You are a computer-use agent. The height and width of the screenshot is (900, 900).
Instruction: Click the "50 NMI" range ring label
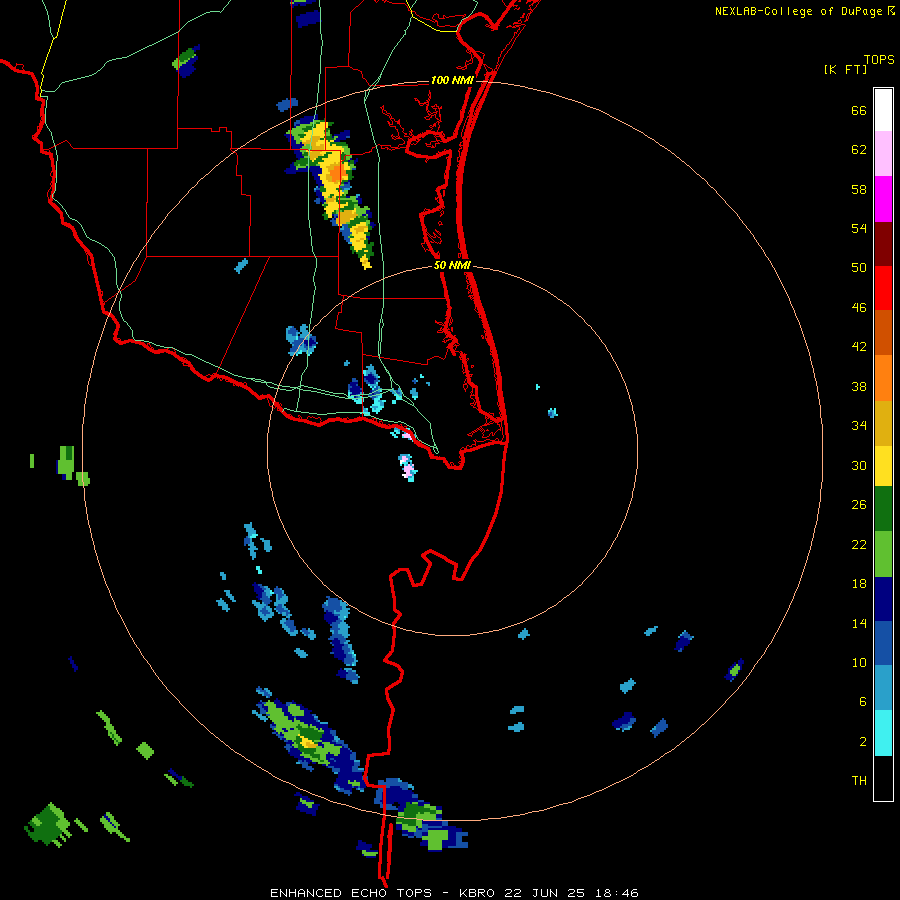tap(452, 265)
